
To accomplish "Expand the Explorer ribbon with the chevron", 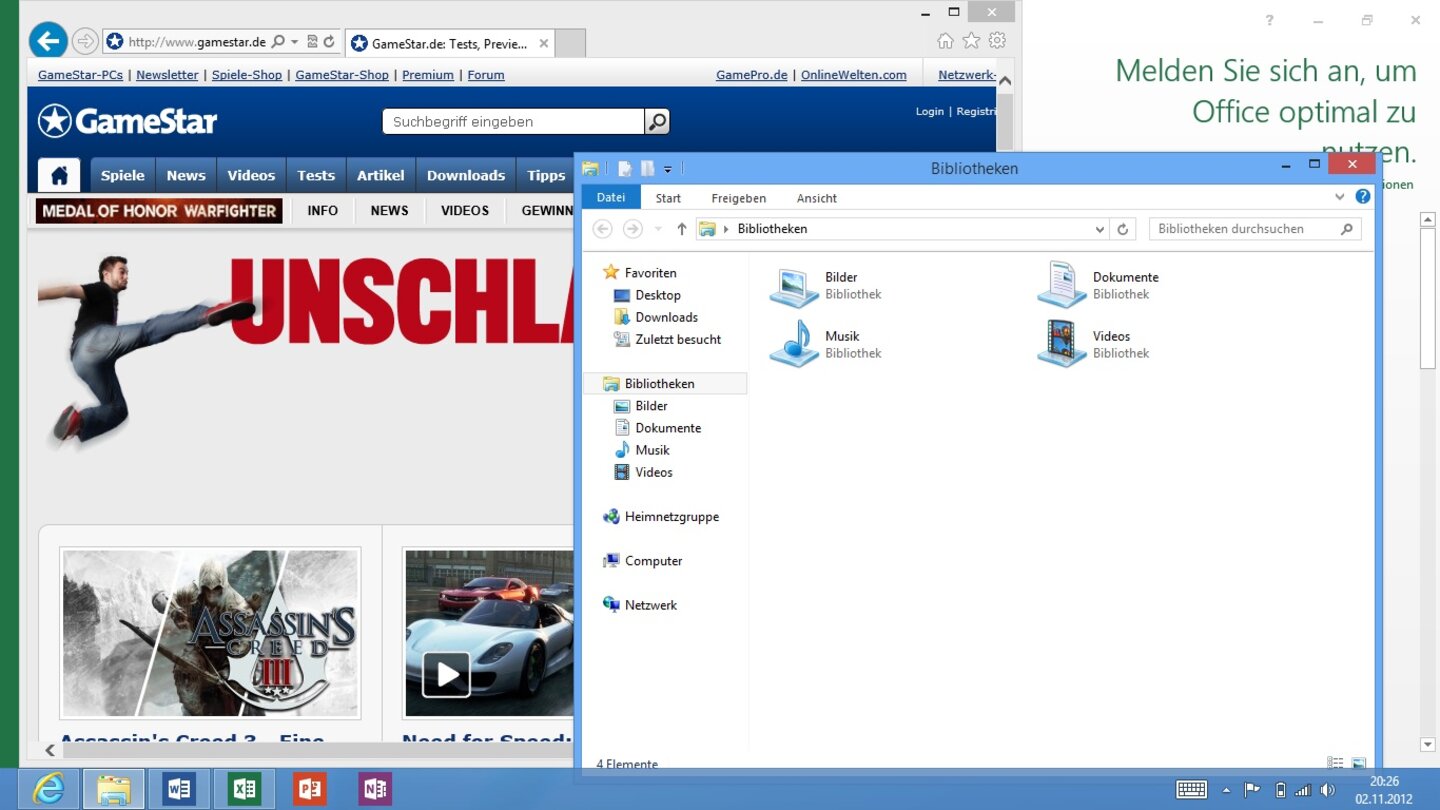I will [1340, 197].
